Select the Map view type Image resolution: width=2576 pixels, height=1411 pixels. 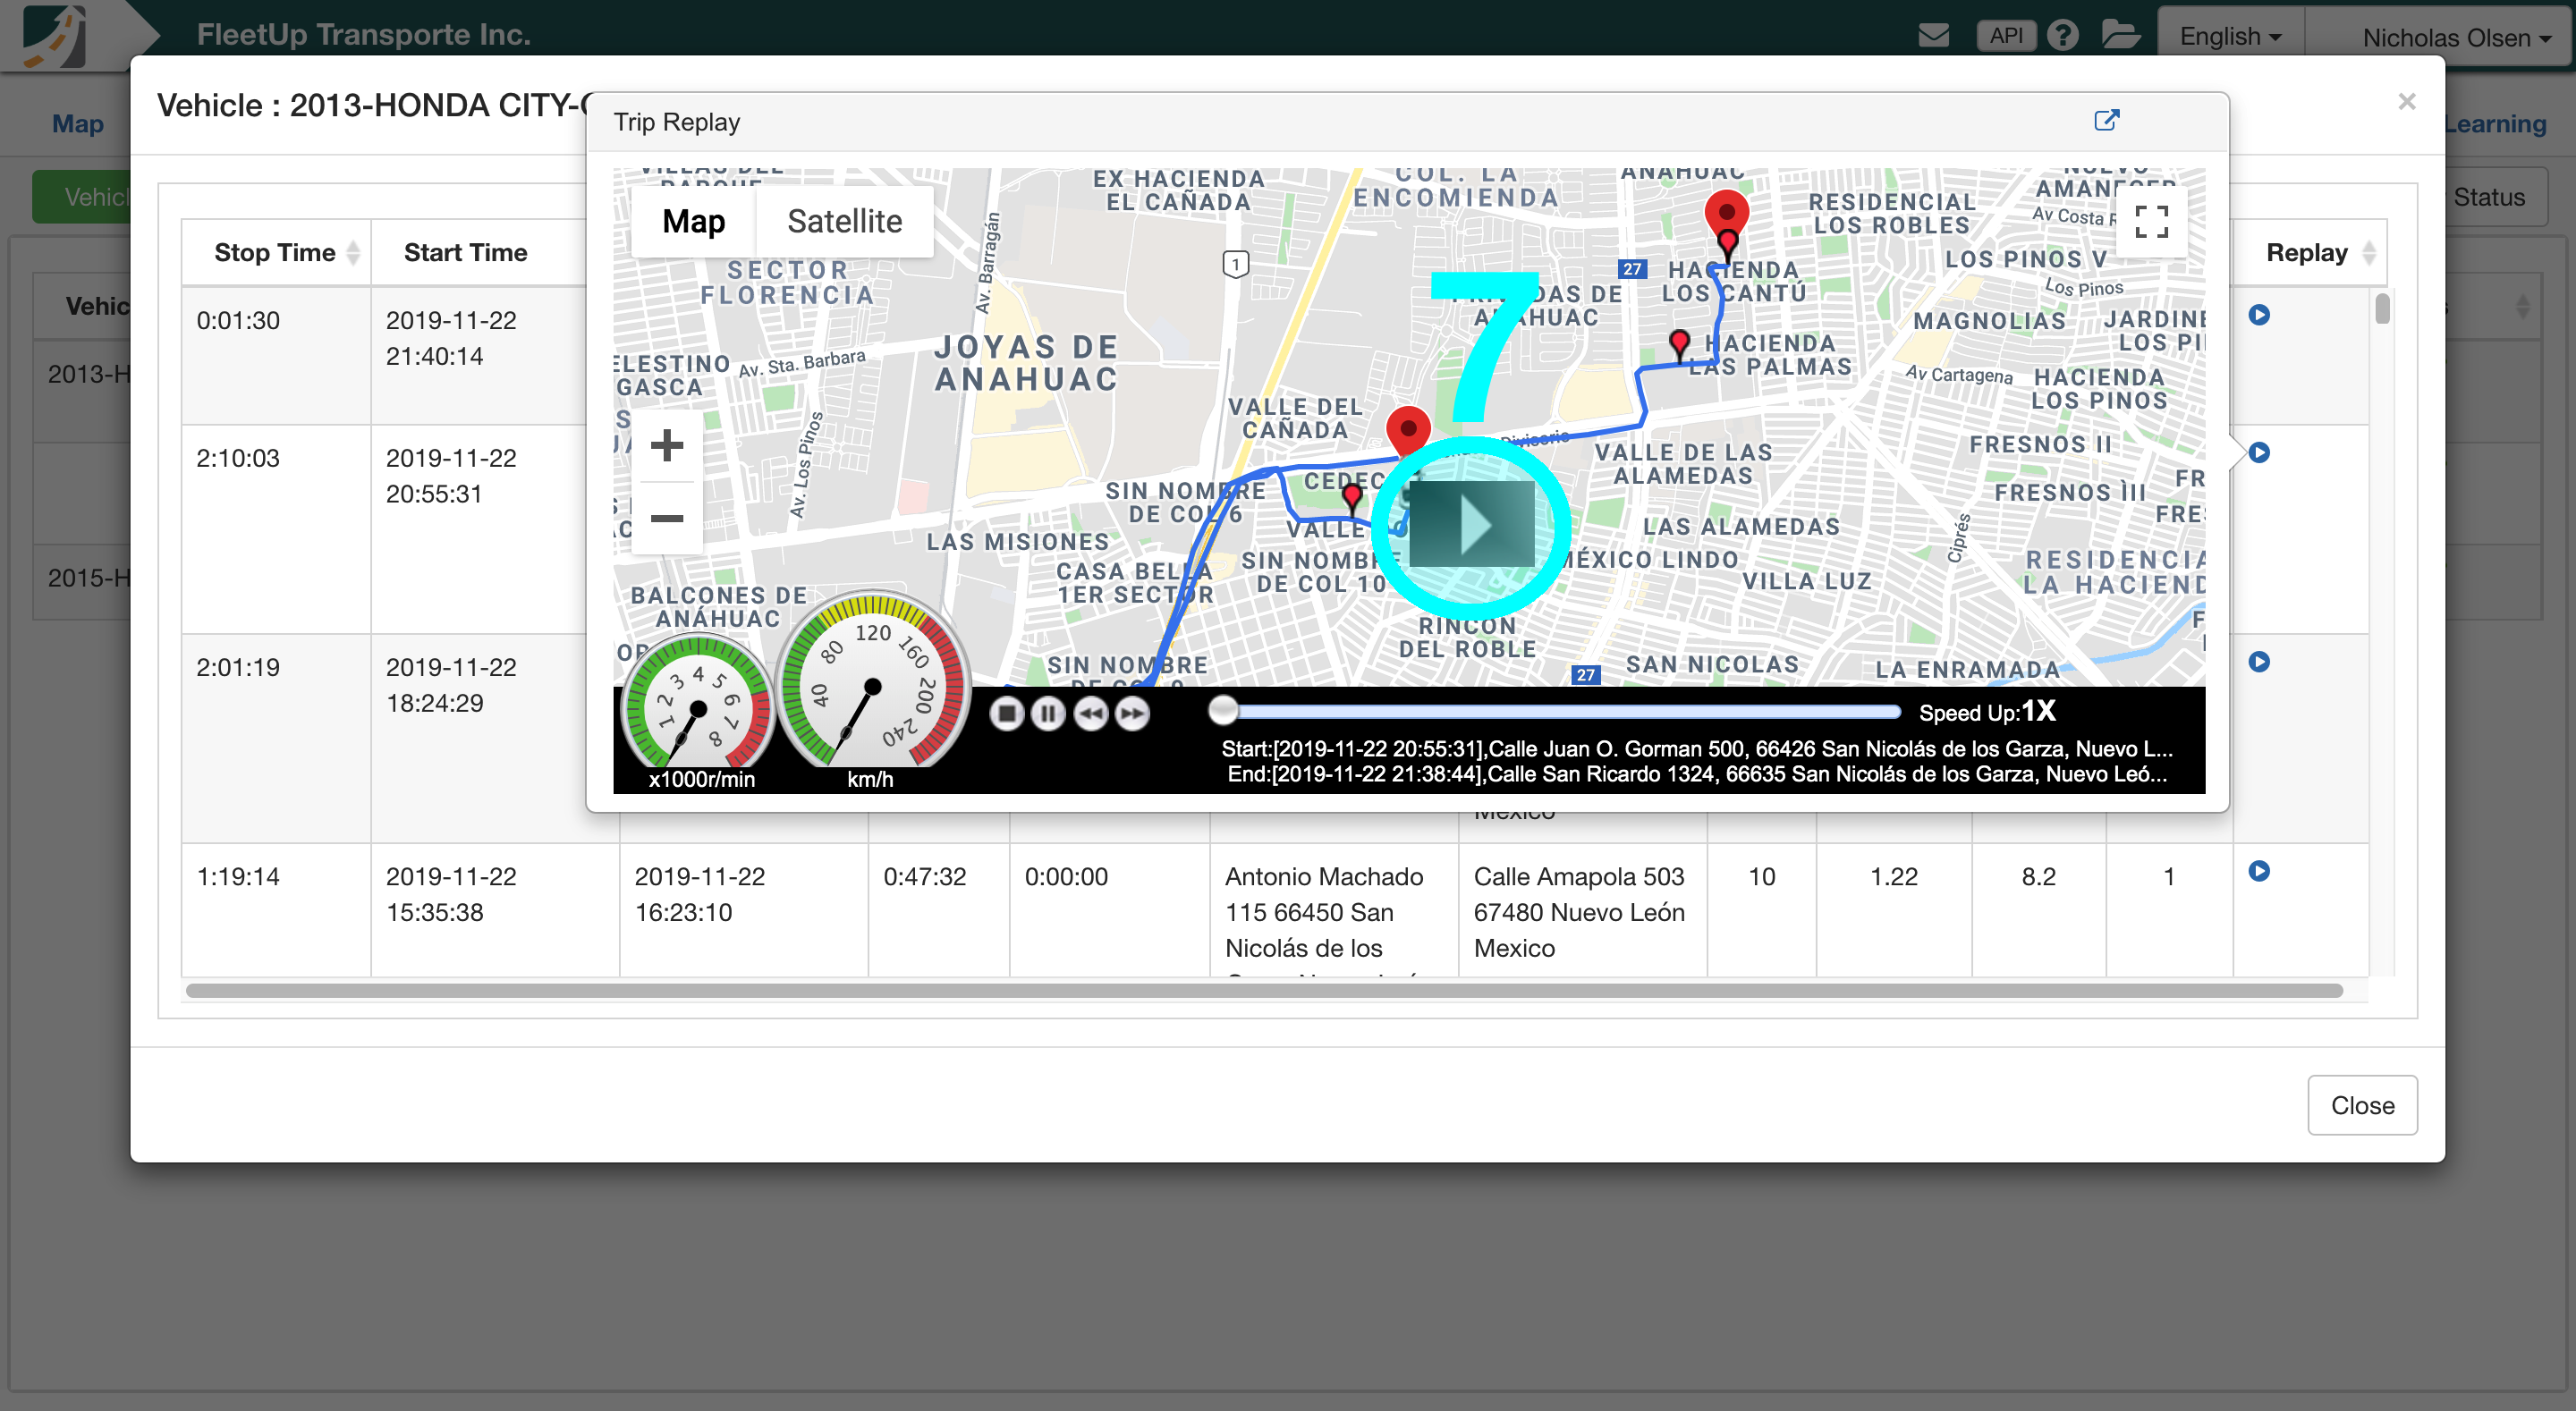tap(693, 221)
